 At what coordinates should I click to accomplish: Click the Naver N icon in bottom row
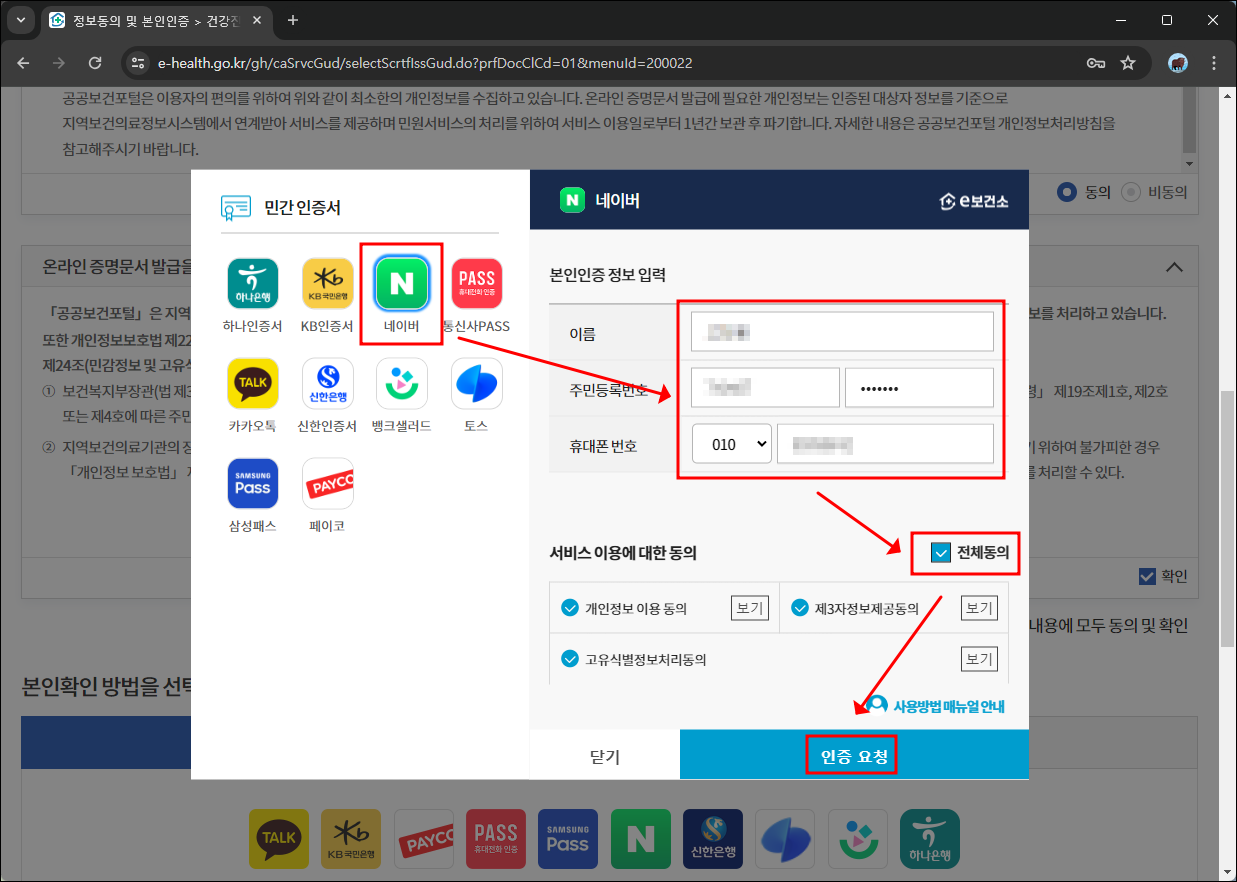[641, 838]
